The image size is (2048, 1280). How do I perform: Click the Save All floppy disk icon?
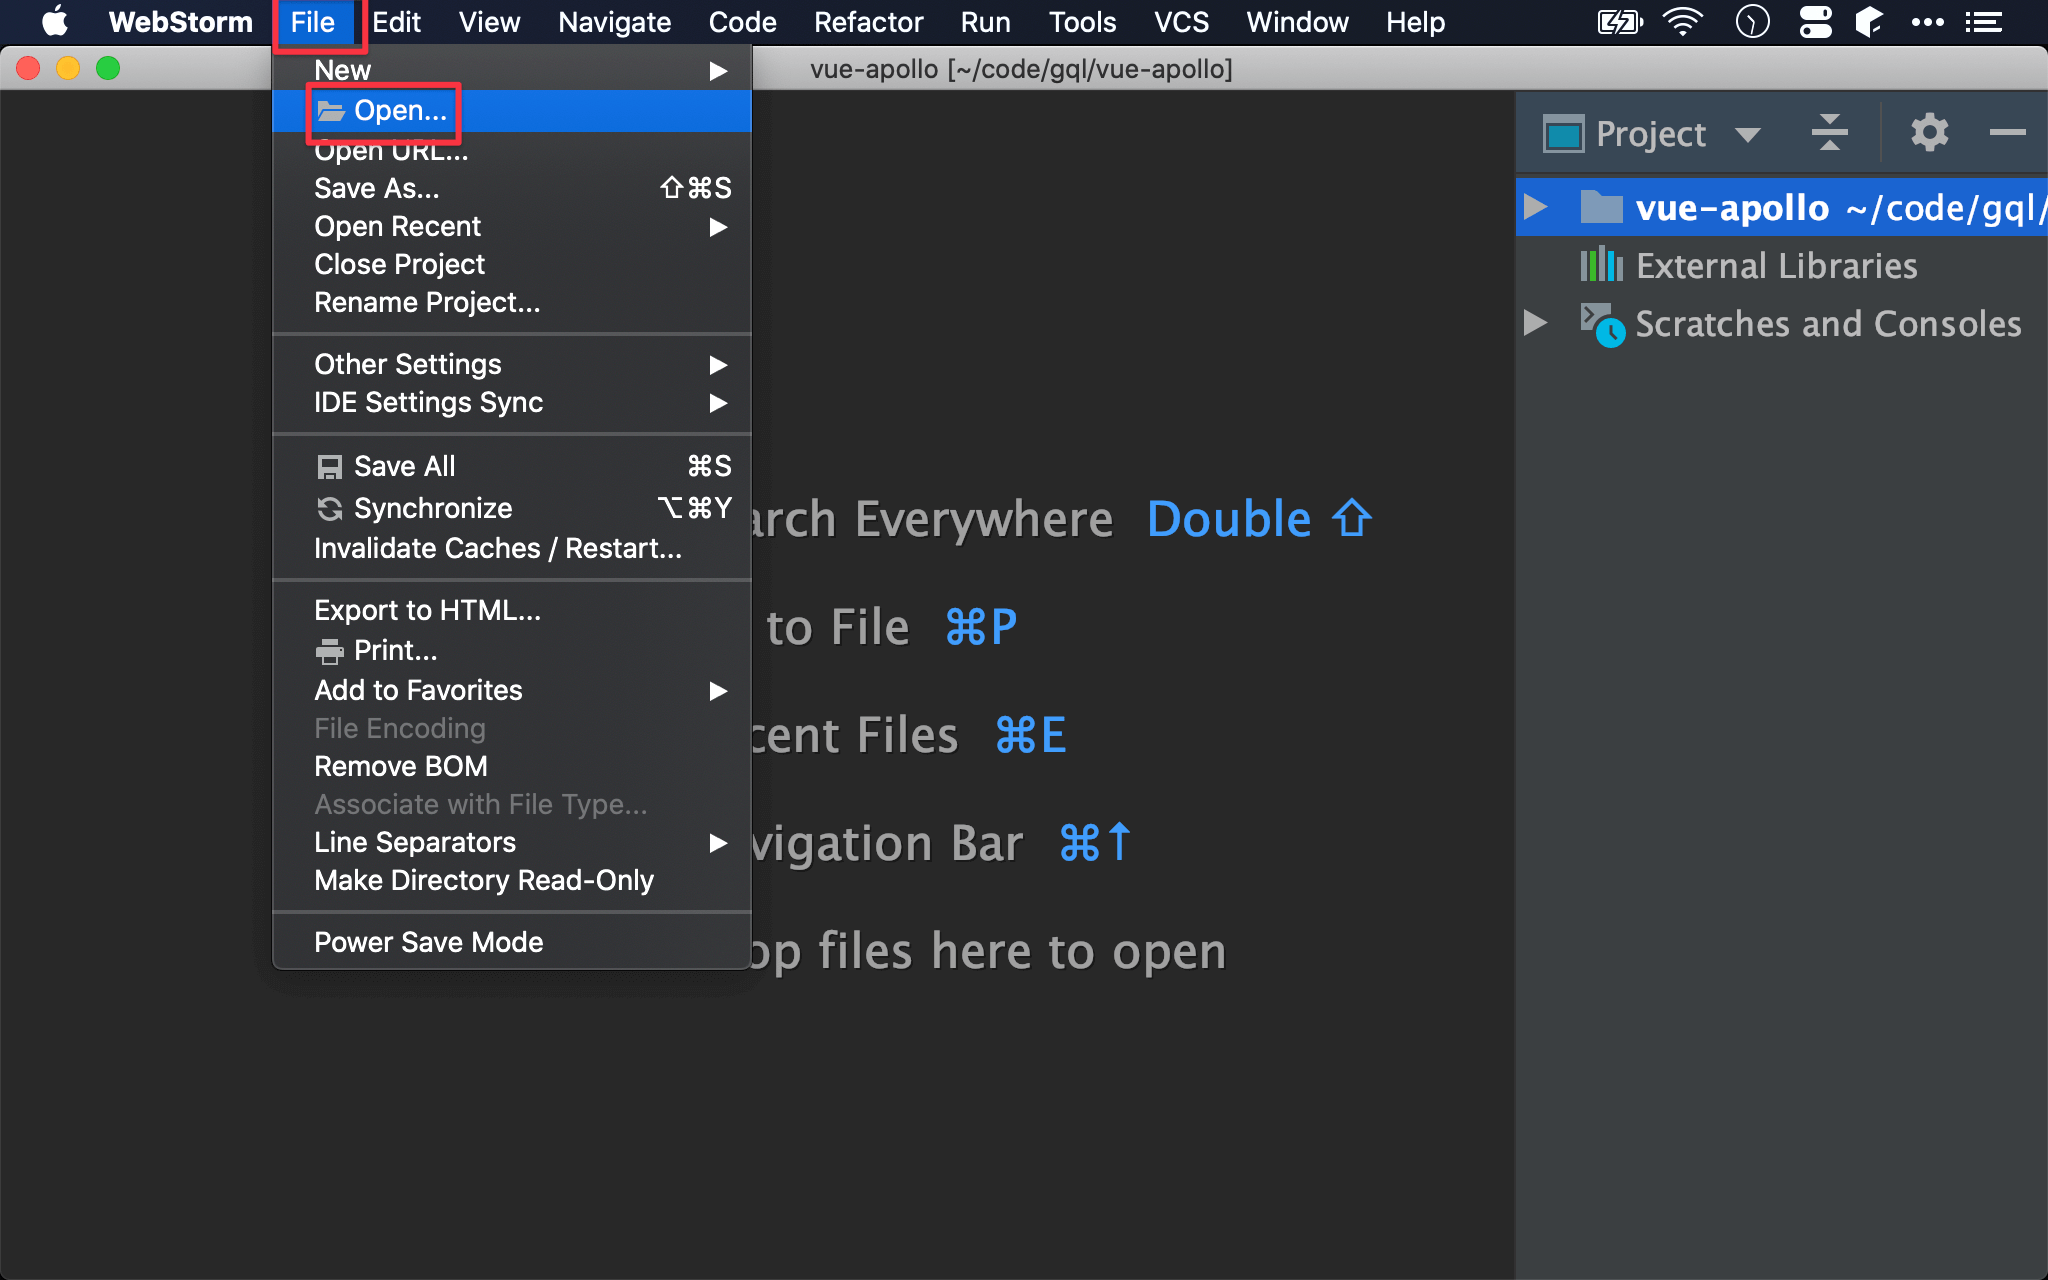329,467
